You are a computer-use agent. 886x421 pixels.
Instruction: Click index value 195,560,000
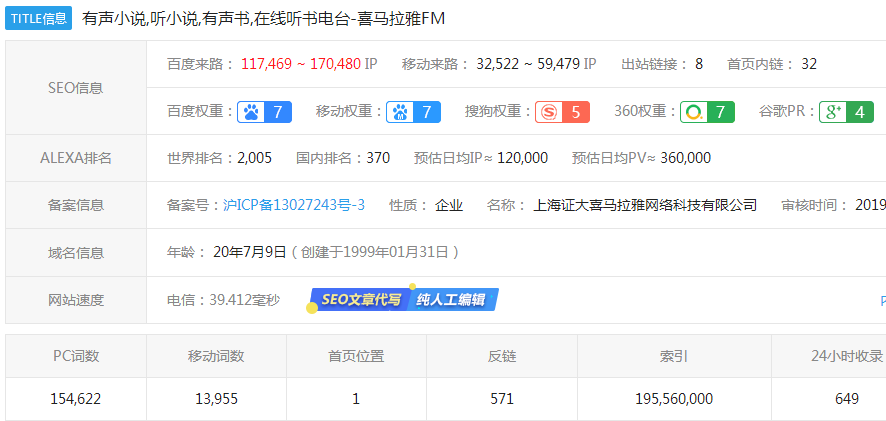(674, 399)
